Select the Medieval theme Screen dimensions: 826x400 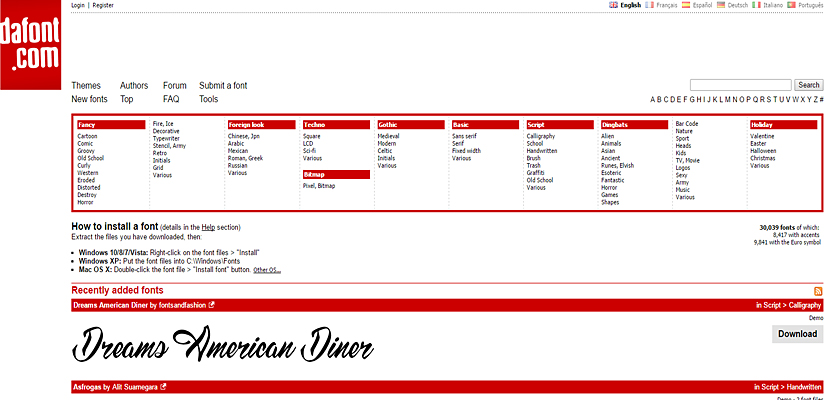[x=388, y=136]
